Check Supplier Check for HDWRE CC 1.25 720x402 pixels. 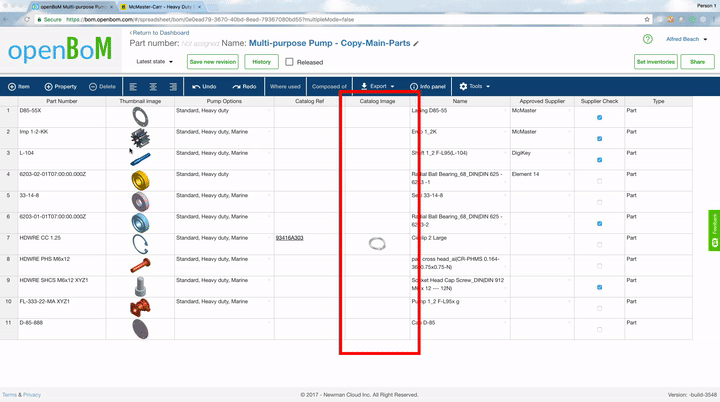[x=599, y=245]
